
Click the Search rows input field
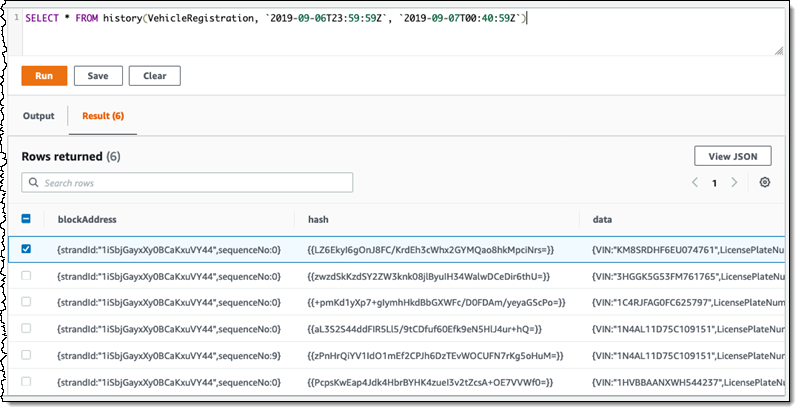pyautogui.click(x=195, y=183)
